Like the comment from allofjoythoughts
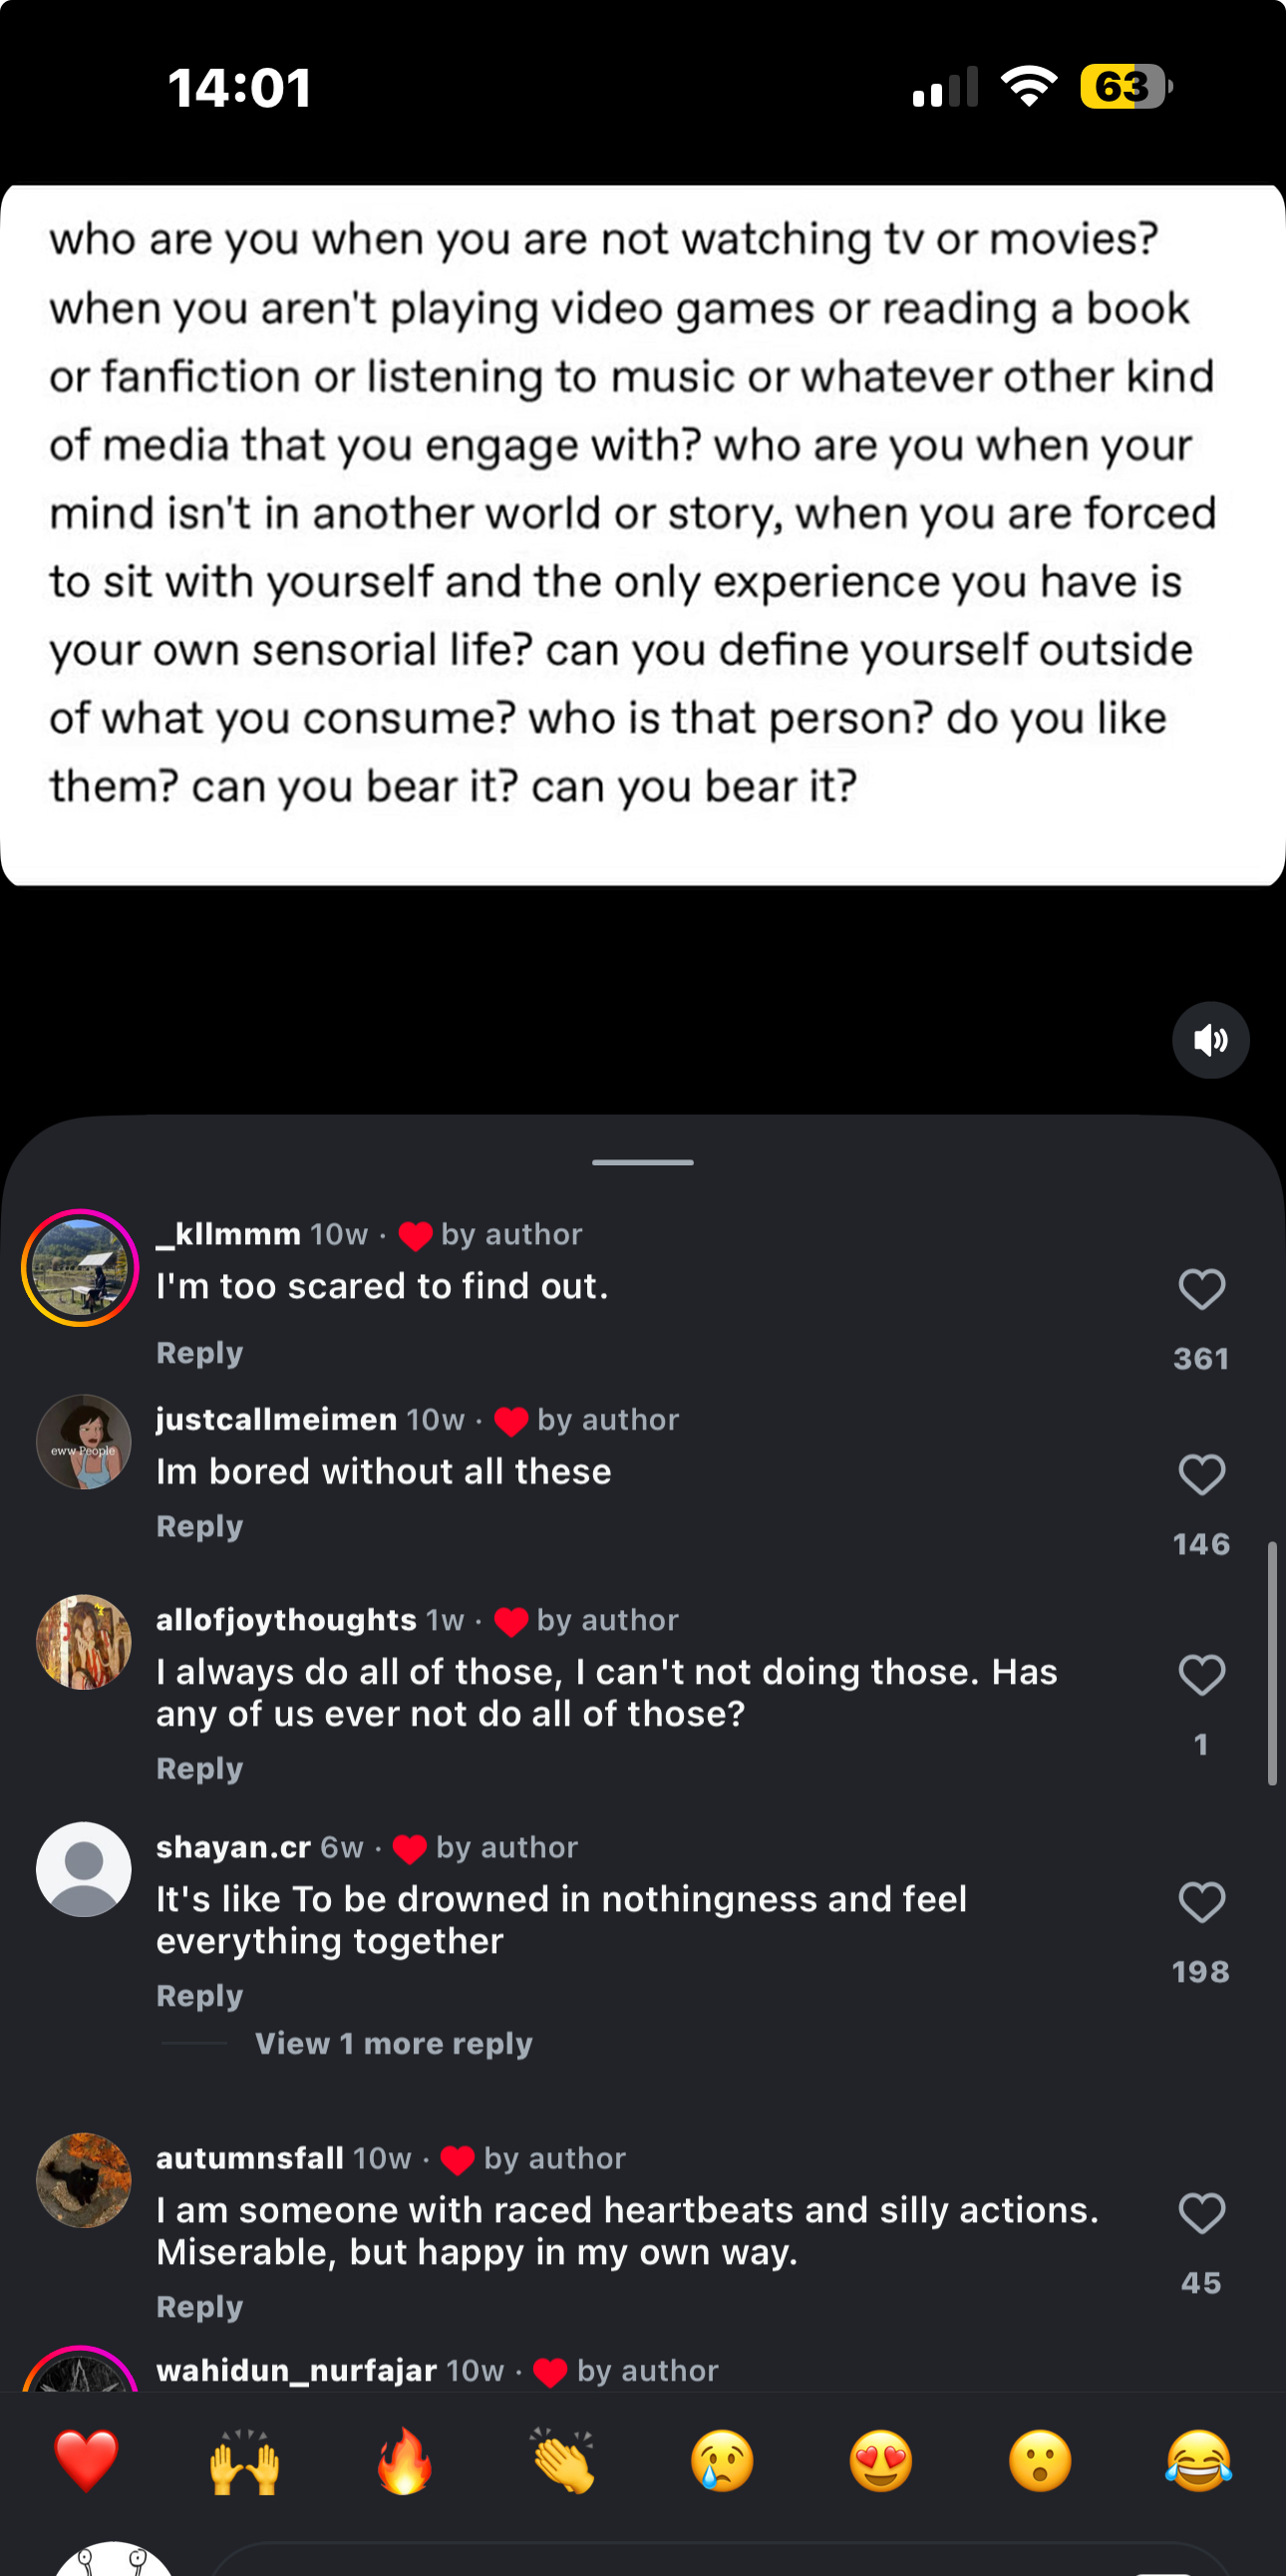Viewport: 1286px width, 2576px height. [1201, 1675]
